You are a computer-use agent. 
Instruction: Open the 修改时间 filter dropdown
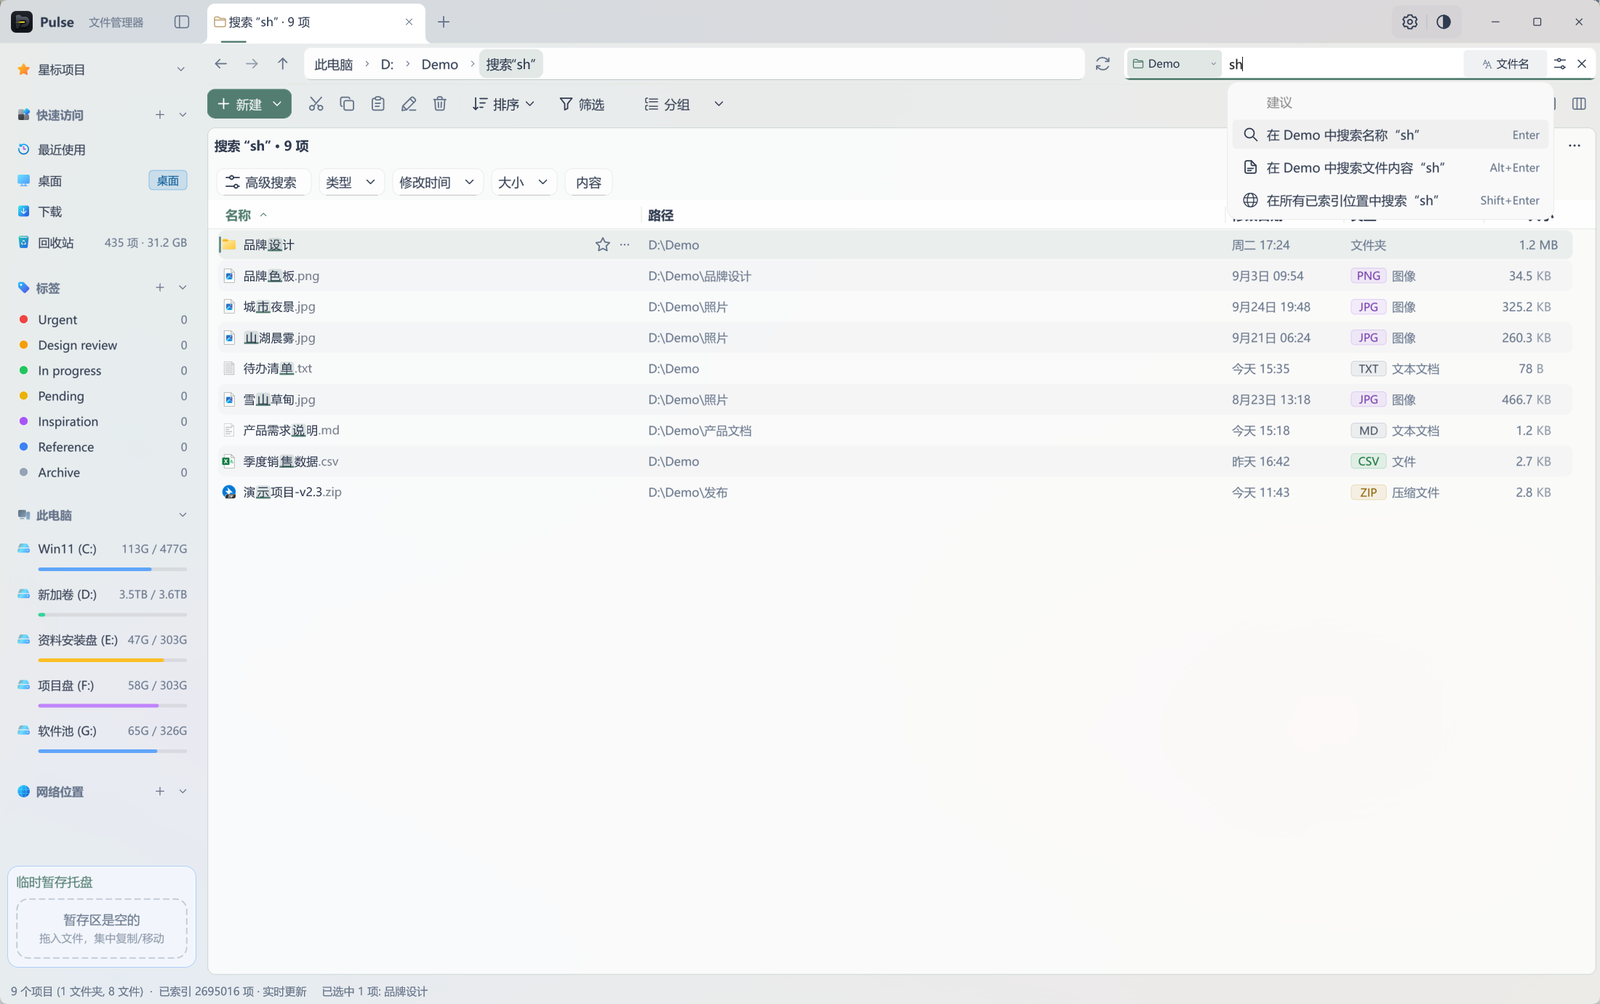437,183
